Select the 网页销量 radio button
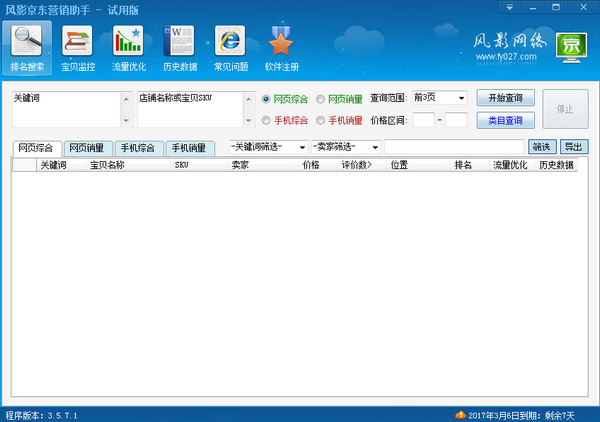The height and width of the screenshot is (422, 600). click(321, 99)
